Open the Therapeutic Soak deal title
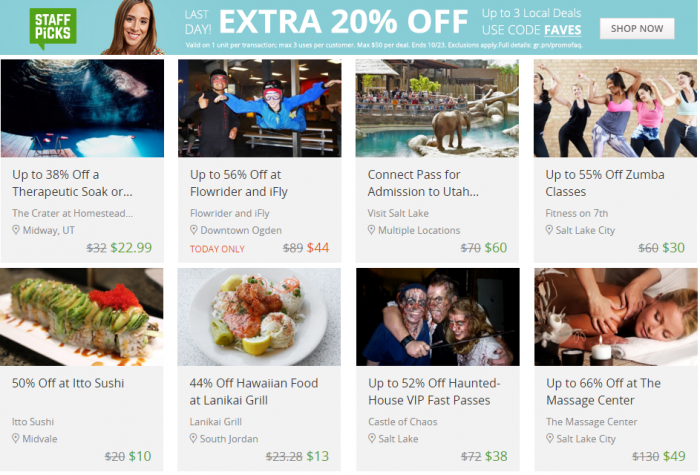The width and height of the screenshot is (700, 475). tap(72, 183)
